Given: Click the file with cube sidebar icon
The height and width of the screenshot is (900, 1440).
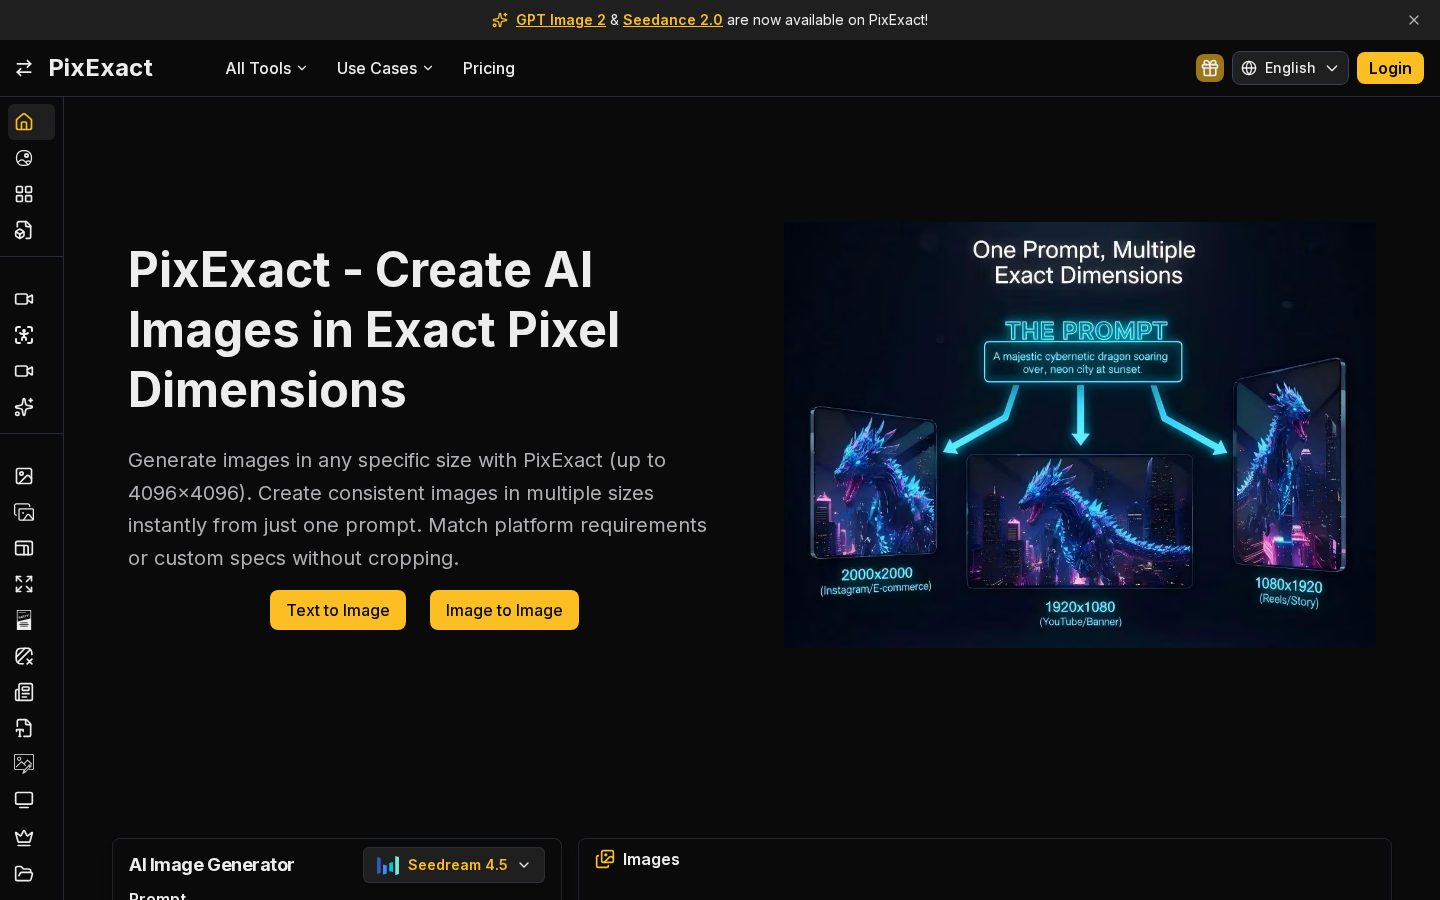Looking at the screenshot, I should pyautogui.click(x=24, y=230).
